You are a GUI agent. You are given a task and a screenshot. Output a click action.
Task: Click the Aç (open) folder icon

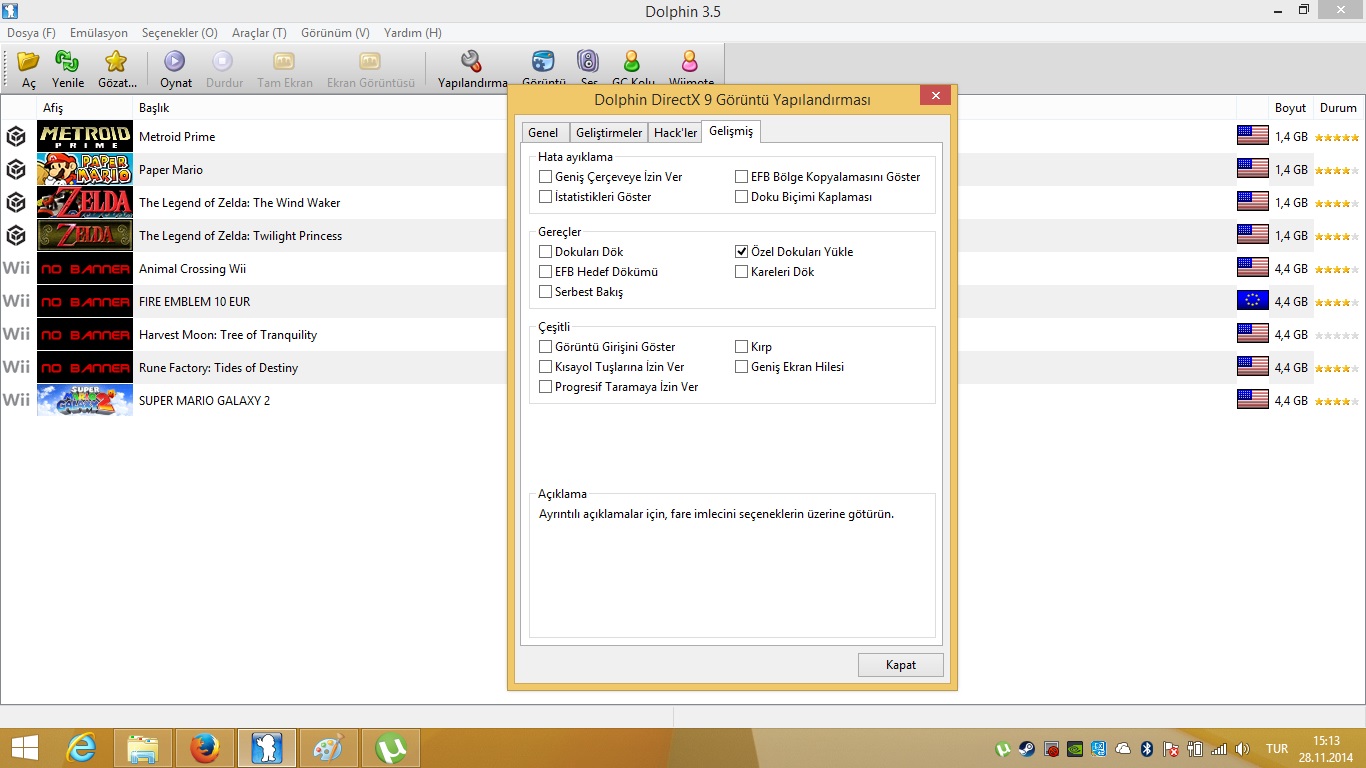point(29,62)
